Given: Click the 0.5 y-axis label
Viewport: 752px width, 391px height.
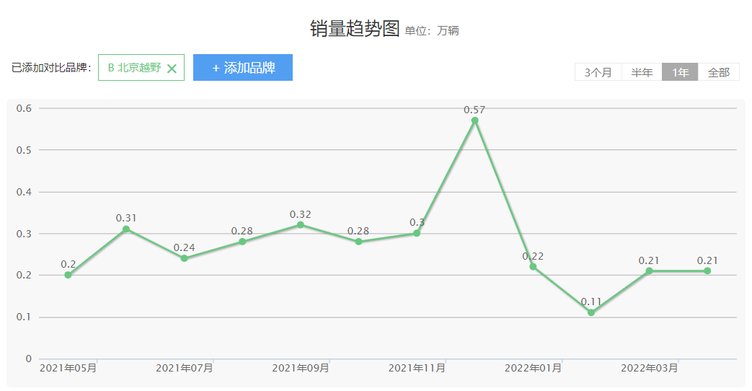Looking at the screenshot, I should (24, 150).
